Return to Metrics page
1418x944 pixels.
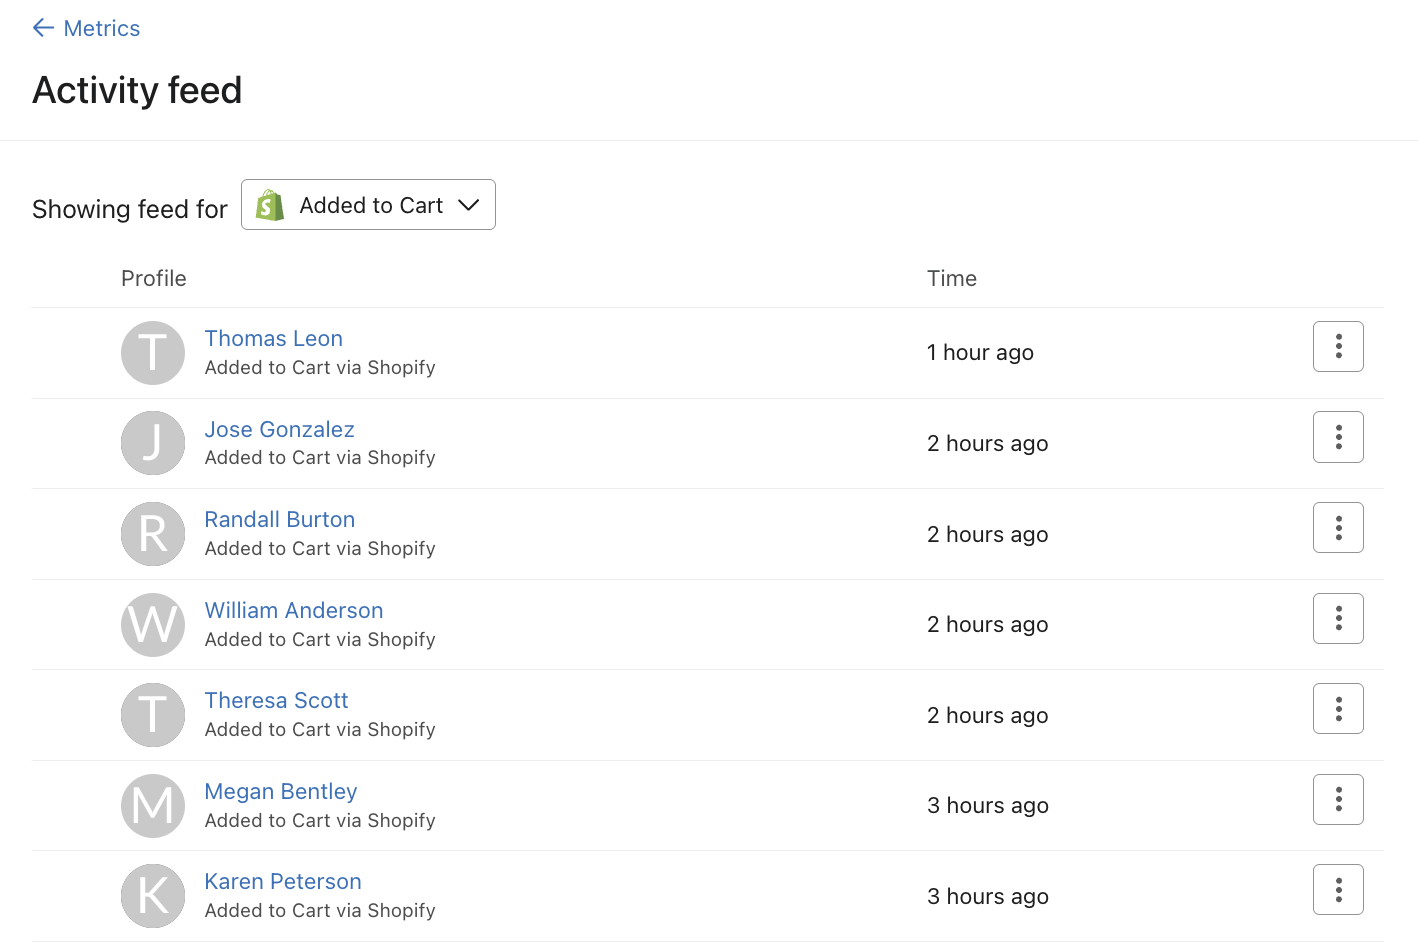click(x=101, y=28)
